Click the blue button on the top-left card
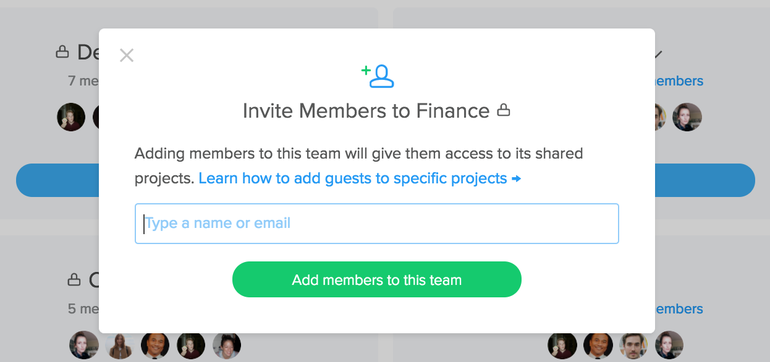The width and height of the screenshot is (770, 362). coord(57,180)
